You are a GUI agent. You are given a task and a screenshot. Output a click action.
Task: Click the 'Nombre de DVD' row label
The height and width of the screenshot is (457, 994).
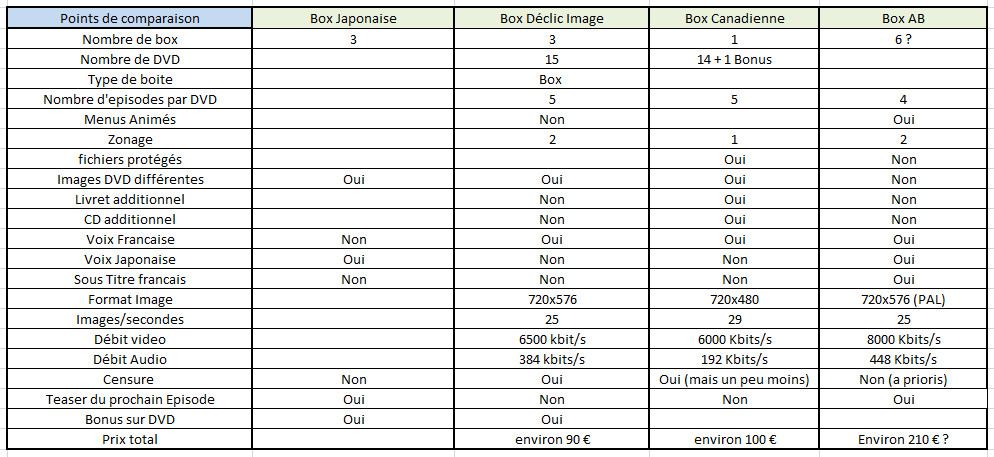(x=130, y=60)
